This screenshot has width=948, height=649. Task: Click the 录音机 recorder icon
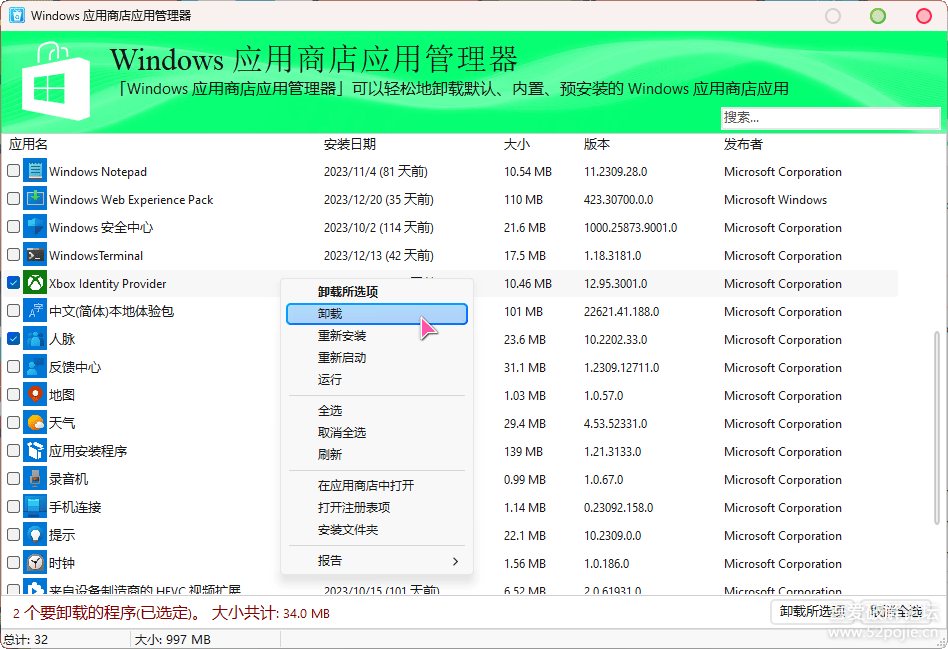(x=35, y=479)
